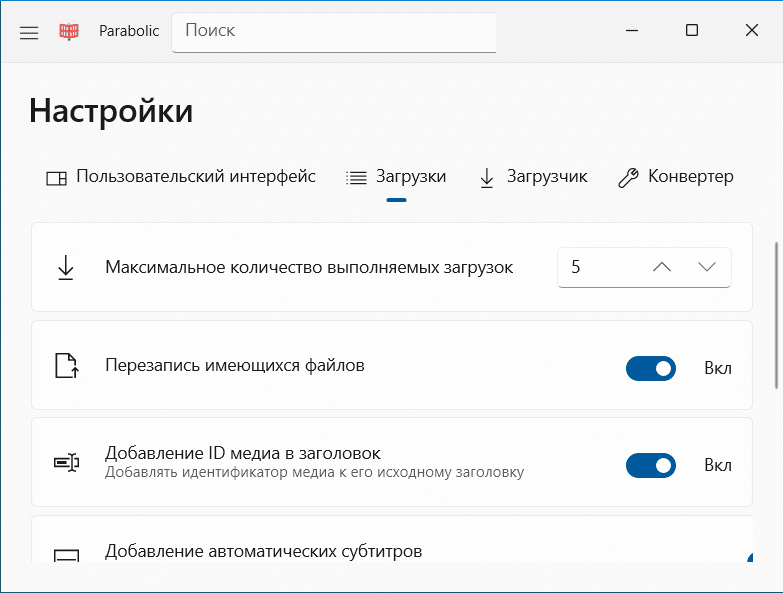The width and height of the screenshot is (783, 593).
Task: Maximize the Parabolic window
Action: click(692, 31)
